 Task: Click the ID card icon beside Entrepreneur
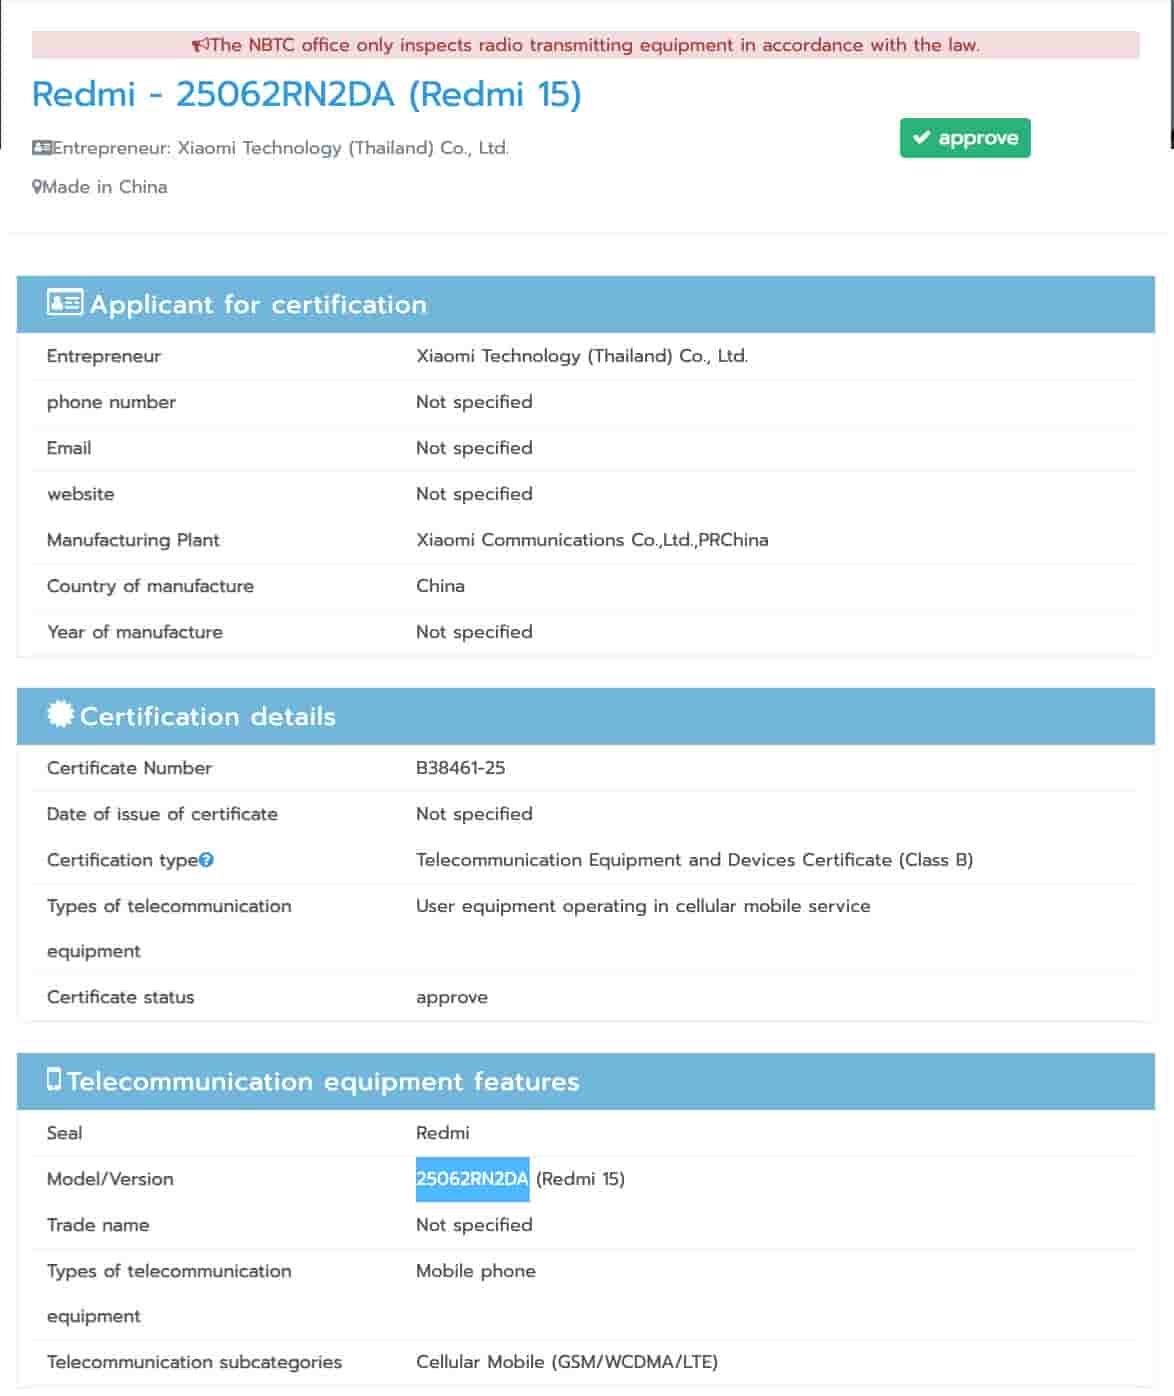coord(41,148)
